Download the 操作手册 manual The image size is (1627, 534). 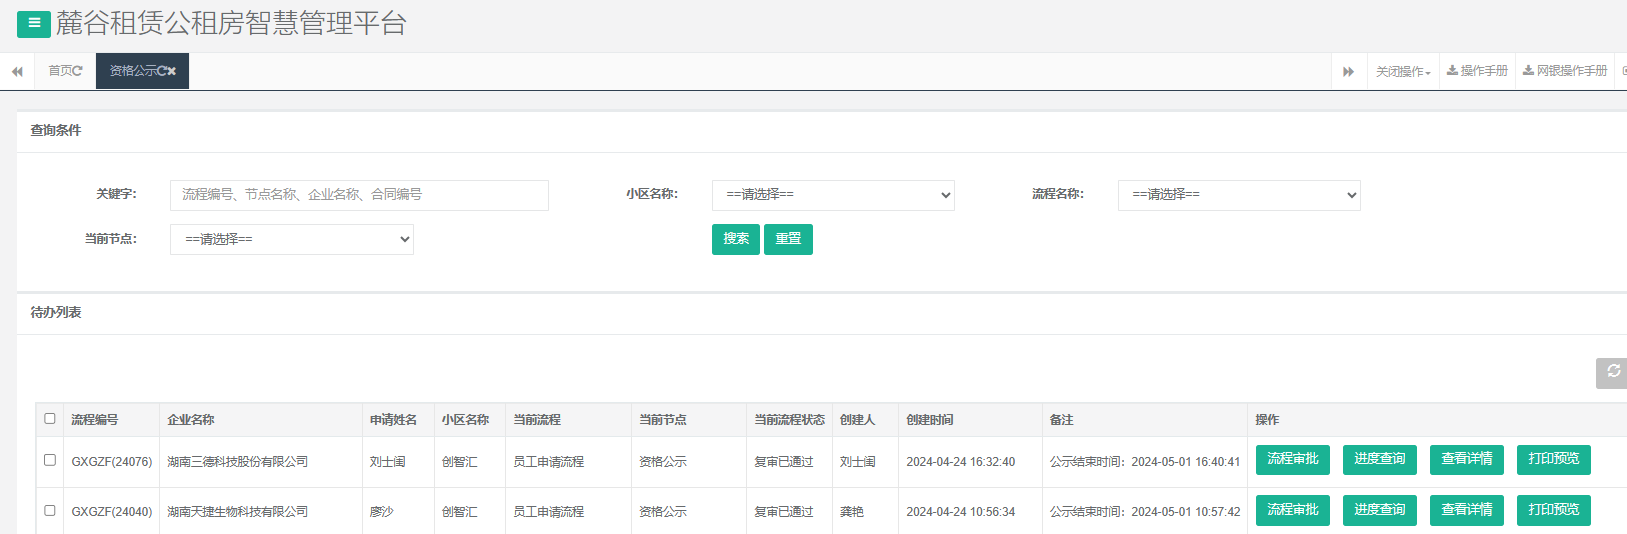[1477, 71]
